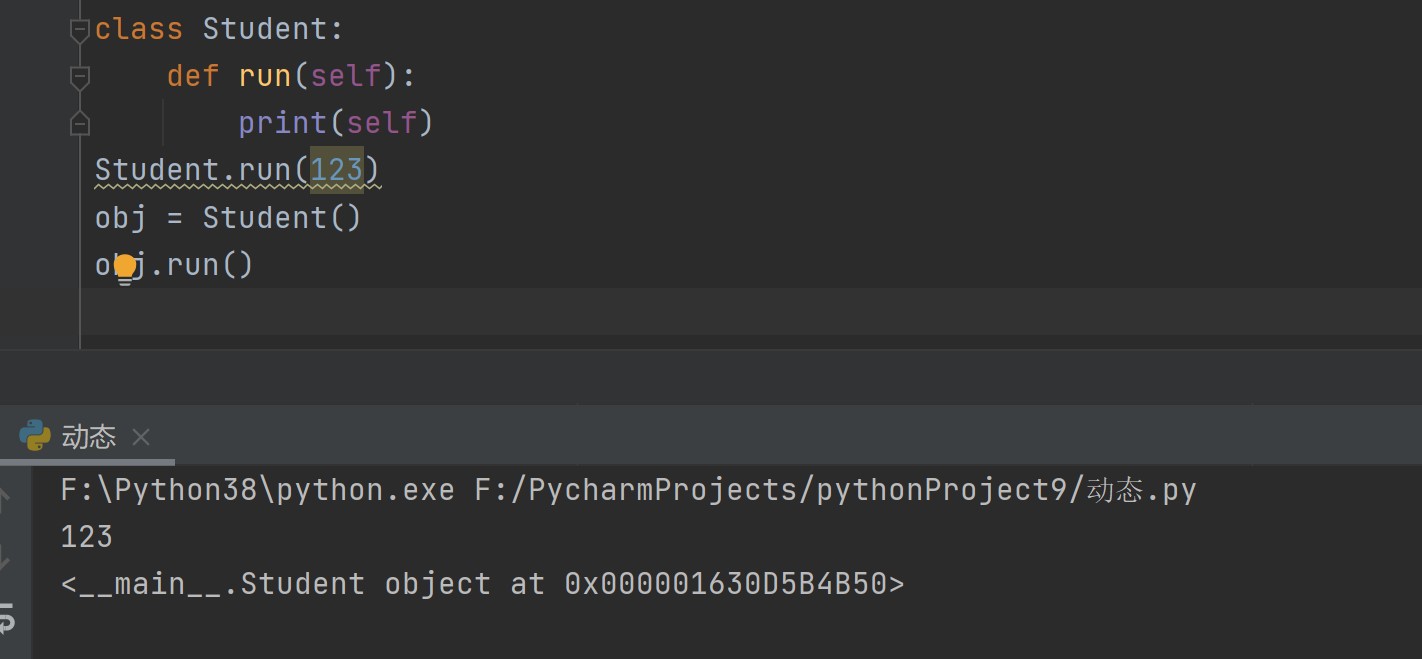The width and height of the screenshot is (1422, 659).
Task: Place cursor on the obj = Student() line
Action: pos(227,218)
